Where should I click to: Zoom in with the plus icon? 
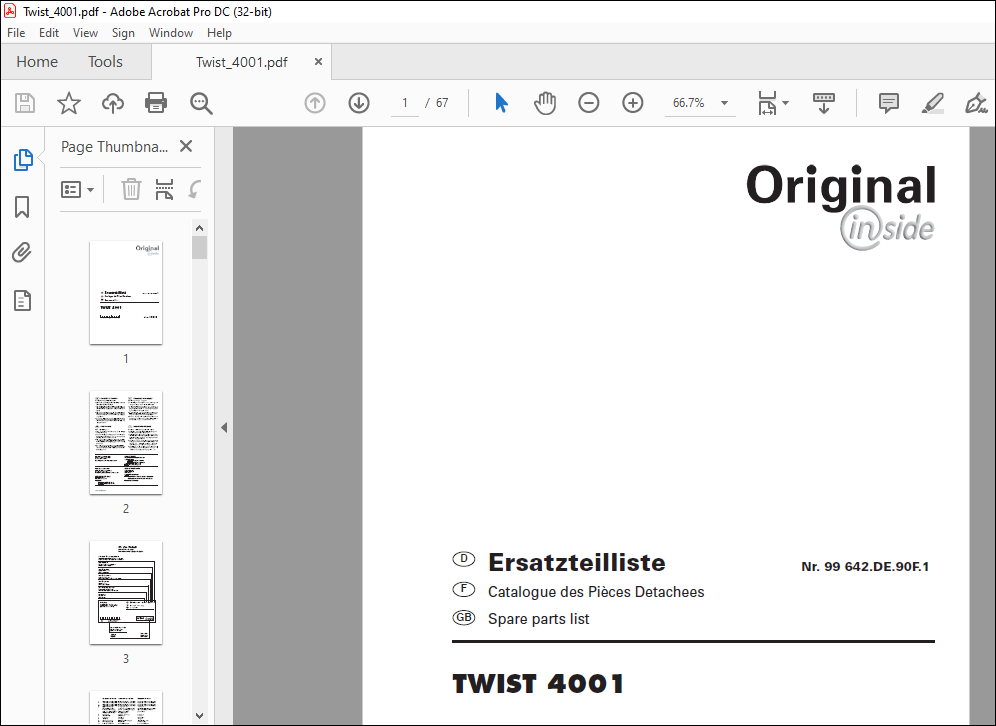click(633, 103)
